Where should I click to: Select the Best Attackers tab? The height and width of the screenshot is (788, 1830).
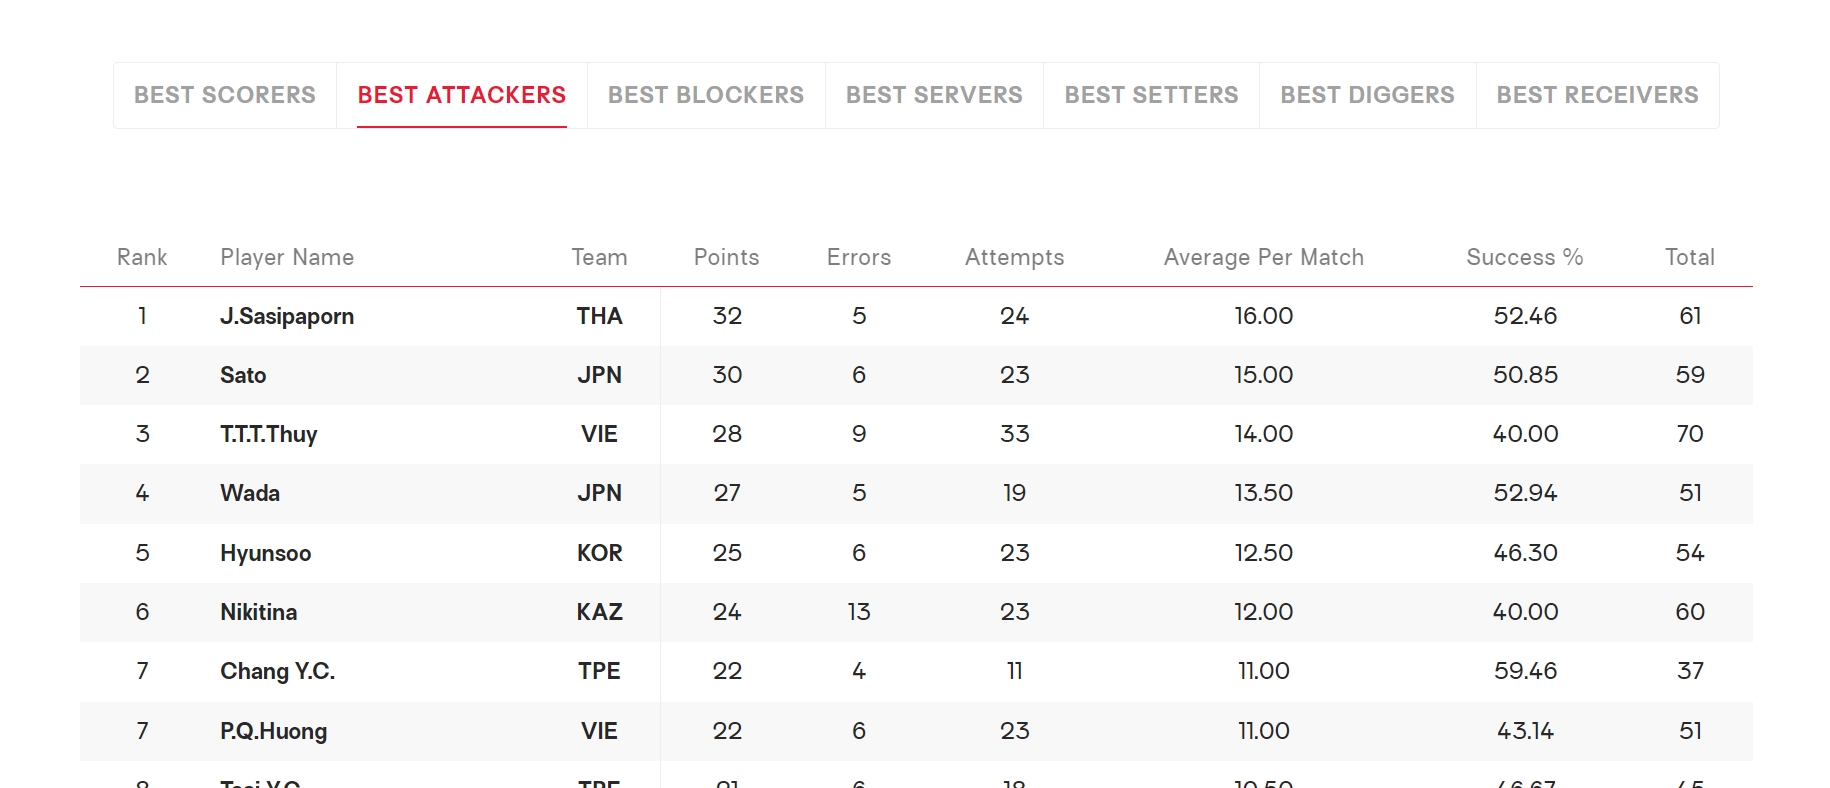(x=462, y=95)
